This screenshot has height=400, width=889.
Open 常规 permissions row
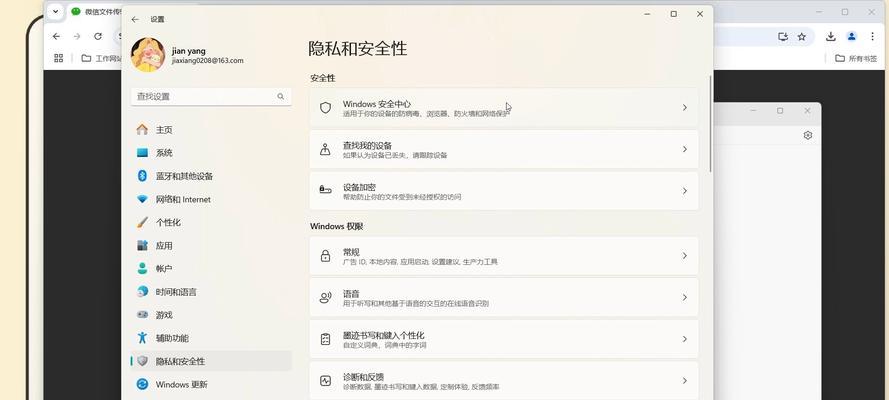click(503, 256)
